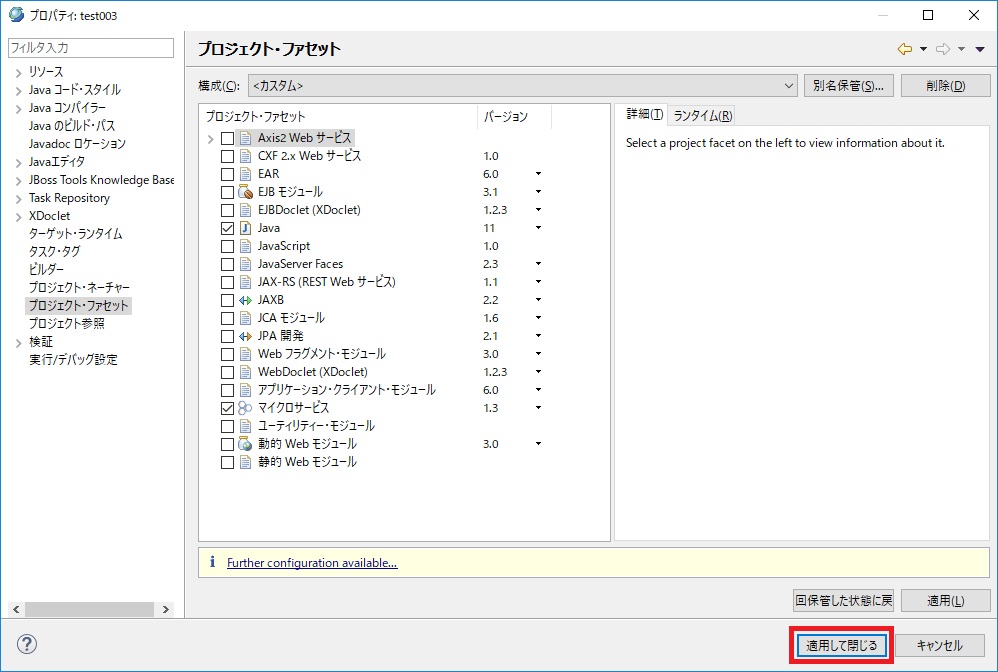998x672 pixels.
Task: Click the EJB module facet icon
Action: tap(245, 192)
